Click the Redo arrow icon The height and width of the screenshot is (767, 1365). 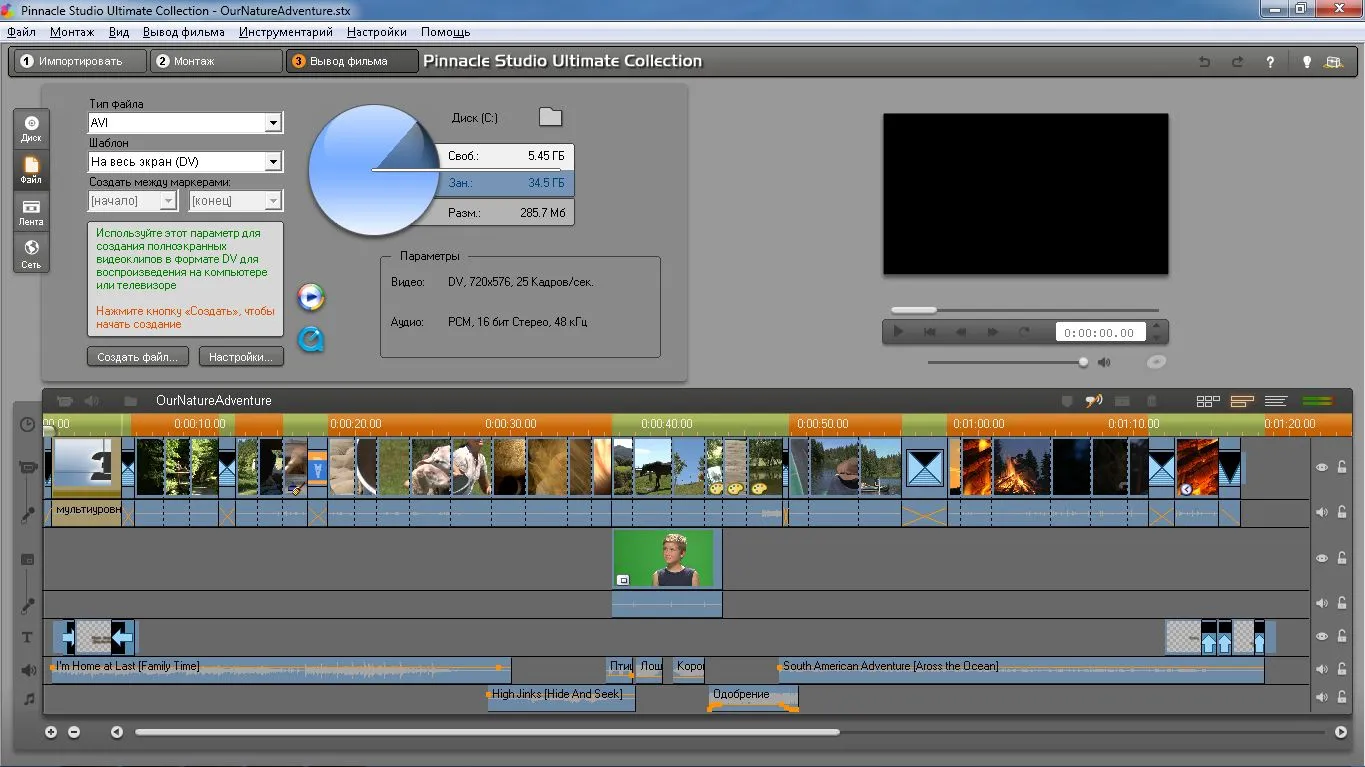pos(1237,62)
